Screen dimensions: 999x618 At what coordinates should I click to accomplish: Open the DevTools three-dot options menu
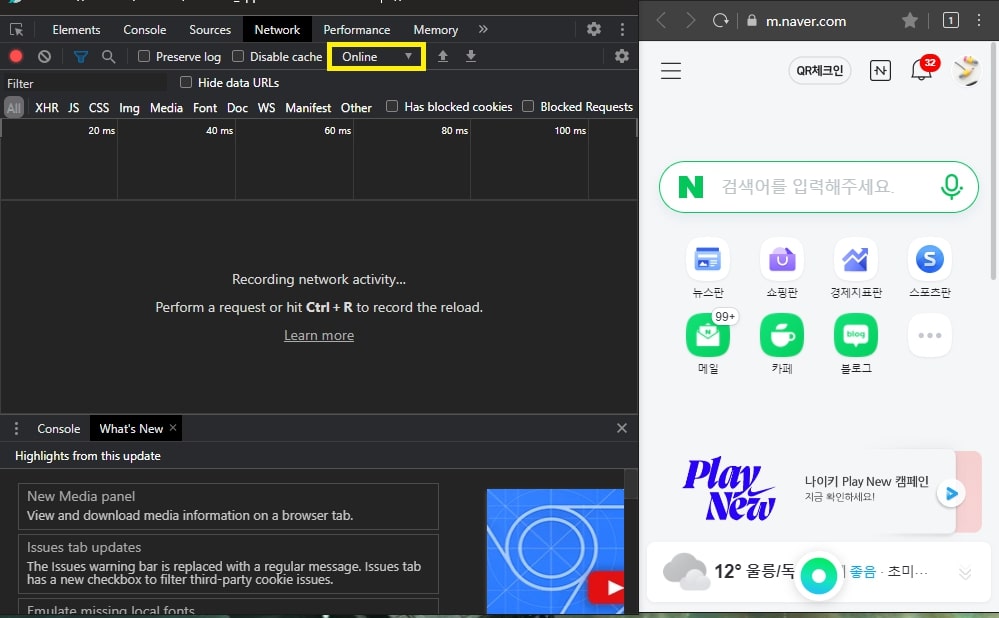click(x=621, y=29)
